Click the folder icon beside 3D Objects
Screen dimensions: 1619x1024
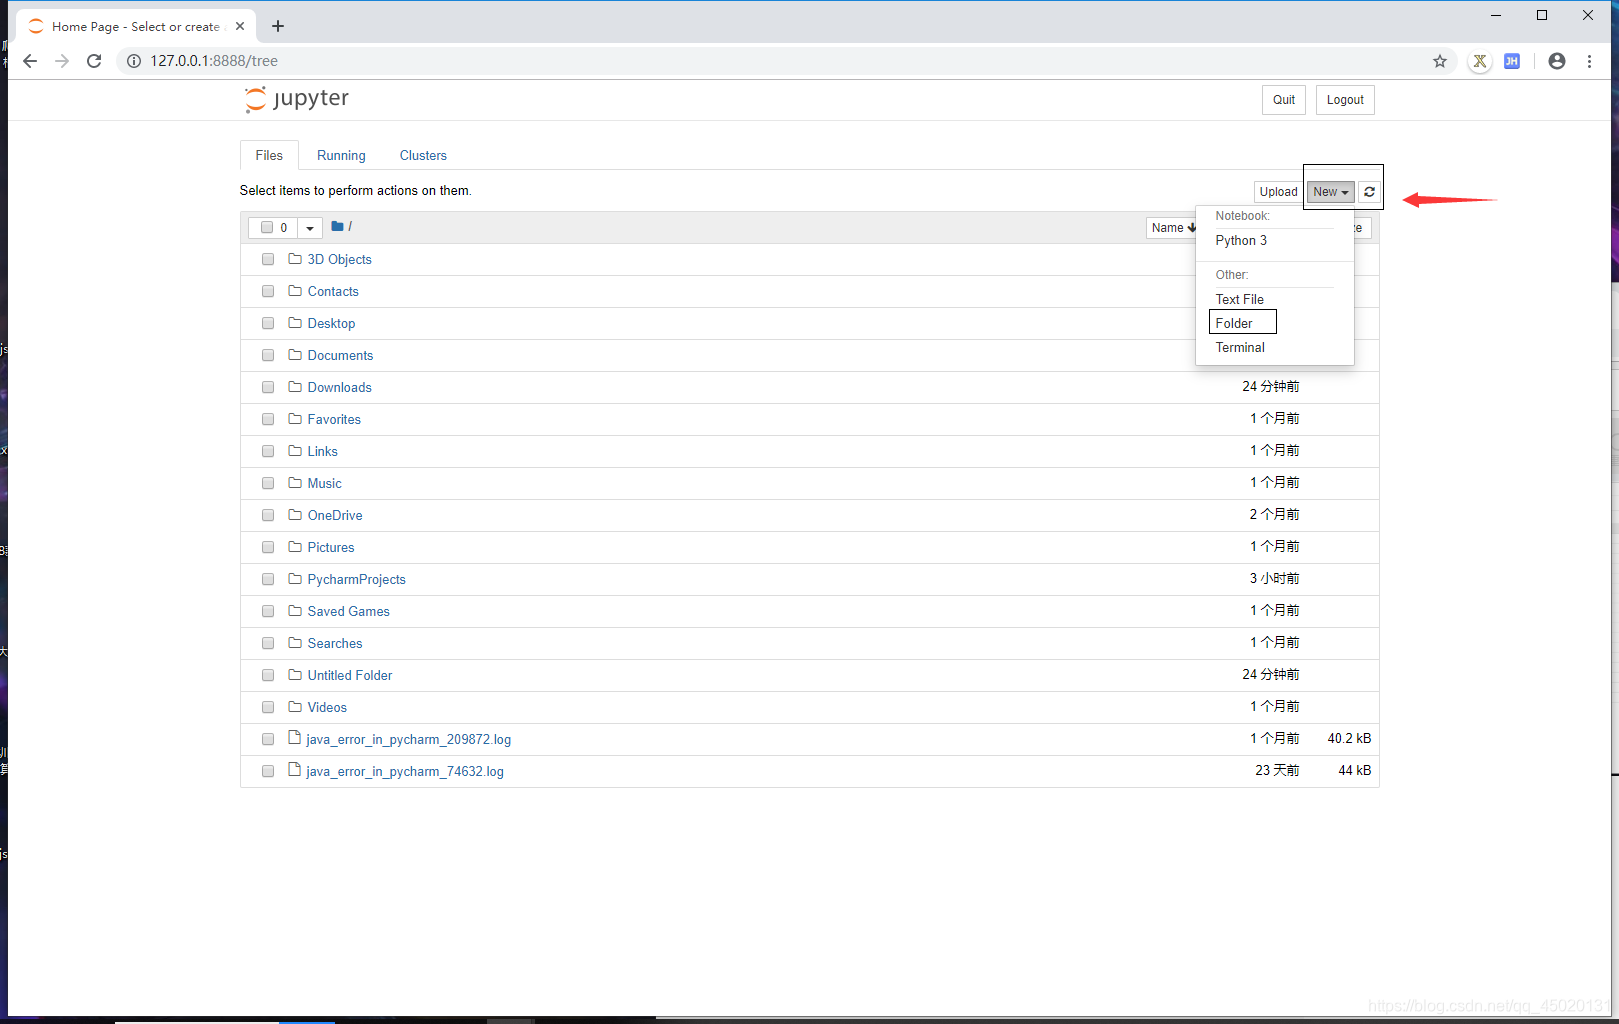coord(295,259)
